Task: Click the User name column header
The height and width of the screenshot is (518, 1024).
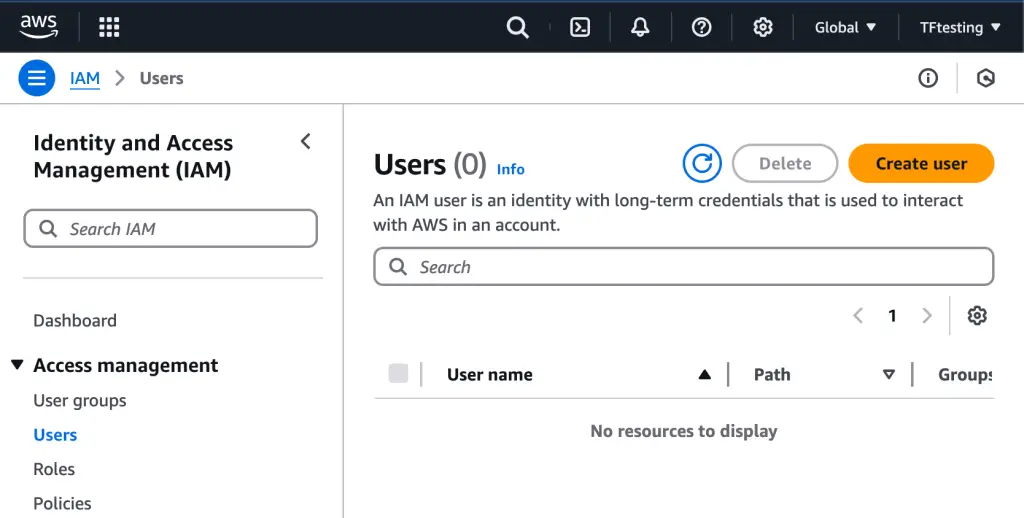Action: [x=490, y=374]
